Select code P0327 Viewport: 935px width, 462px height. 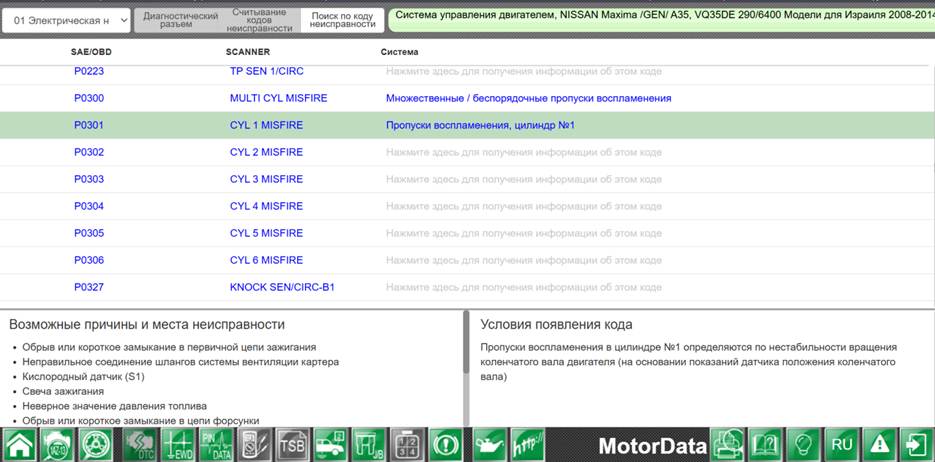pyautogui.click(x=89, y=287)
